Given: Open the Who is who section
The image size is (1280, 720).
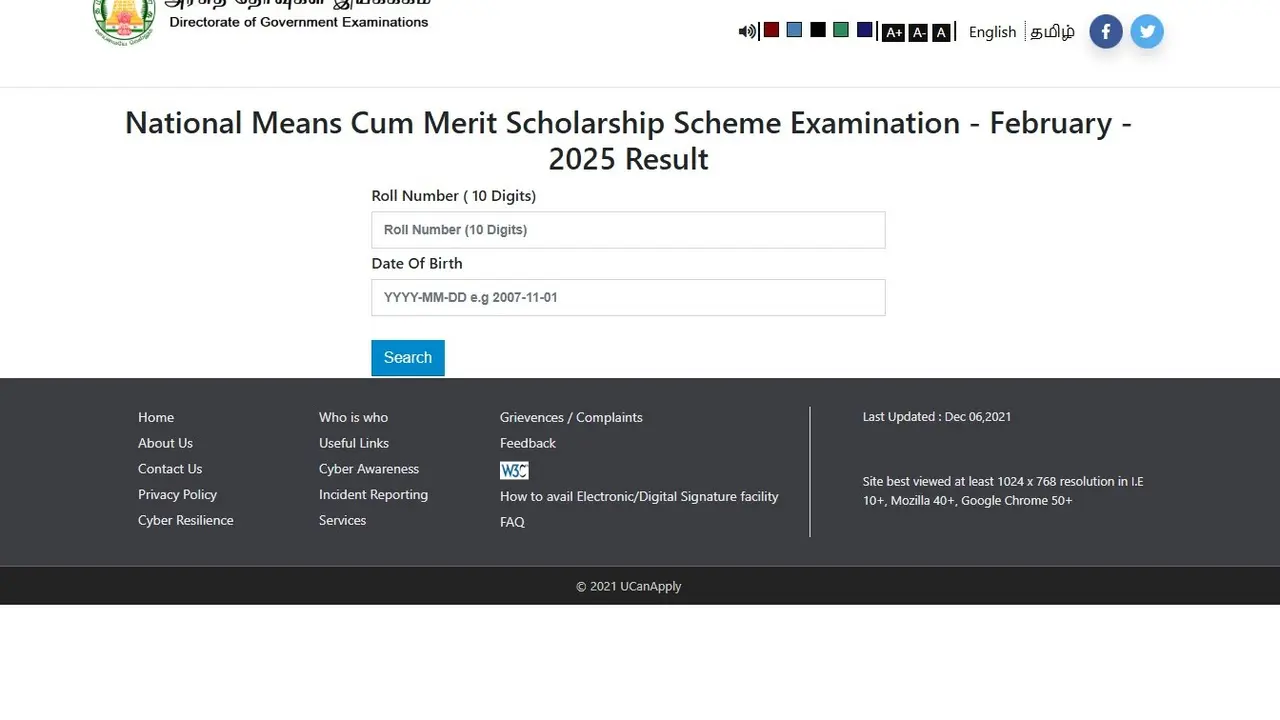Looking at the screenshot, I should pos(353,417).
